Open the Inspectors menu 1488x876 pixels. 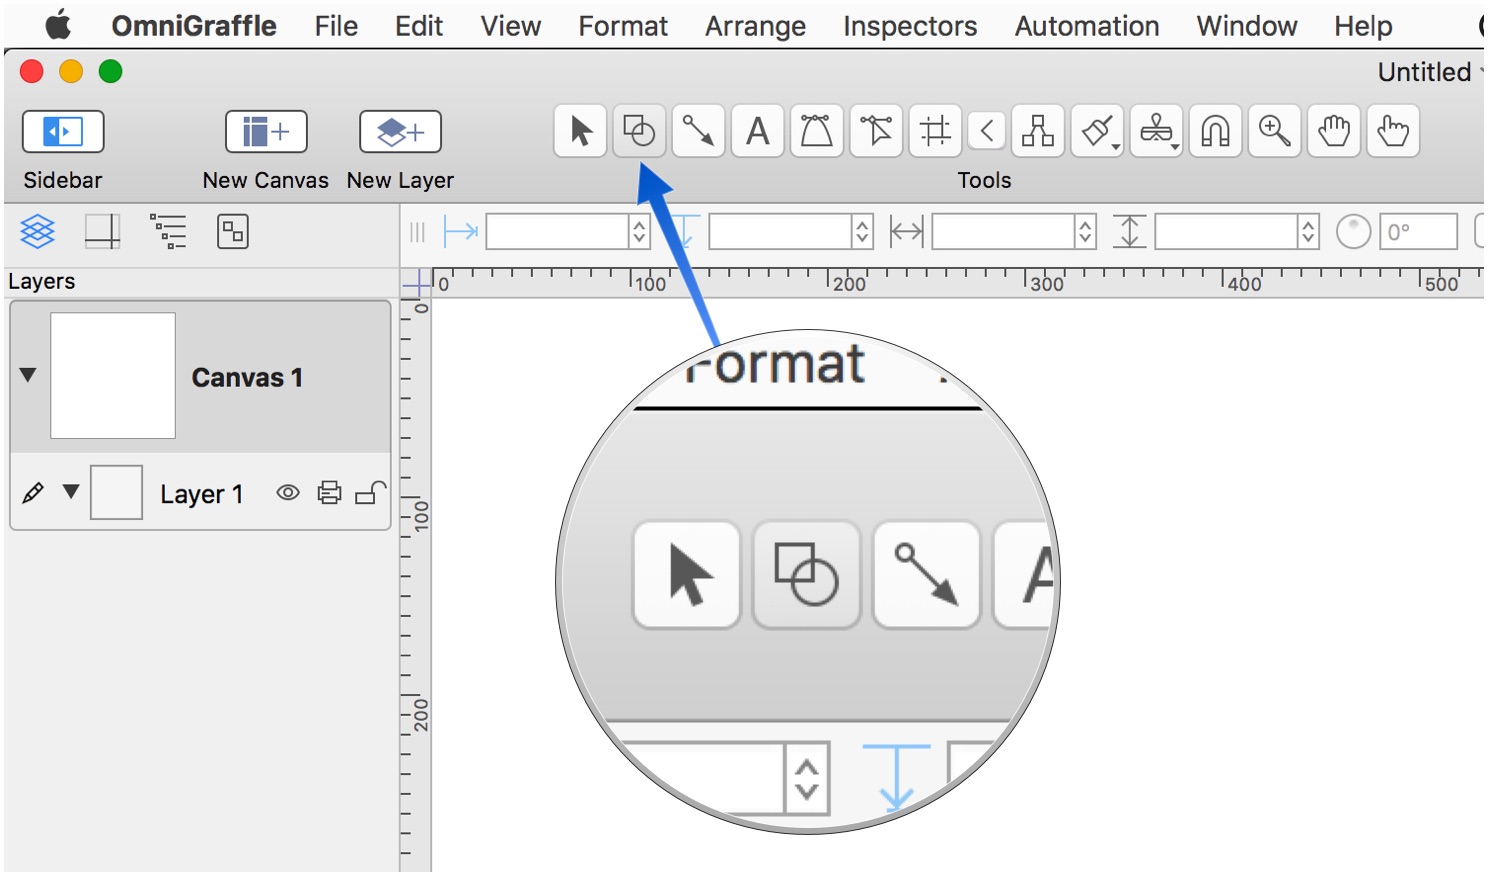click(x=910, y=26)
